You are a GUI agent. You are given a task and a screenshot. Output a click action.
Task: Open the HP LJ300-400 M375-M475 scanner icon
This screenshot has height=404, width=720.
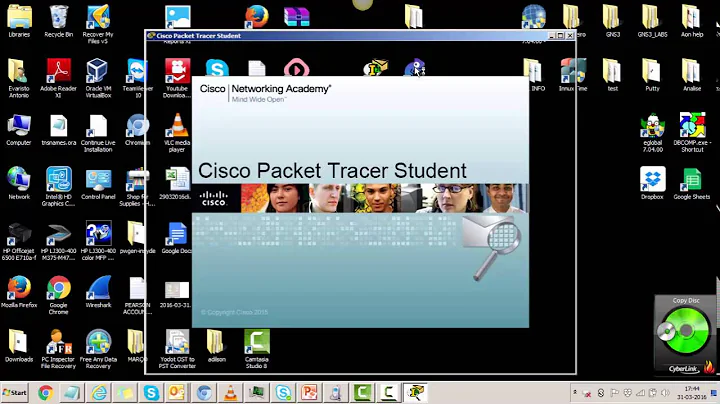[58, 240]
